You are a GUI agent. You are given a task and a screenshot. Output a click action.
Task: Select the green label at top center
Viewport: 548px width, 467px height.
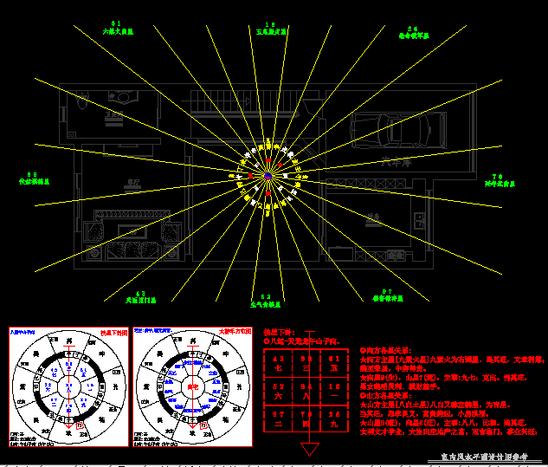(x=271, y=29)
